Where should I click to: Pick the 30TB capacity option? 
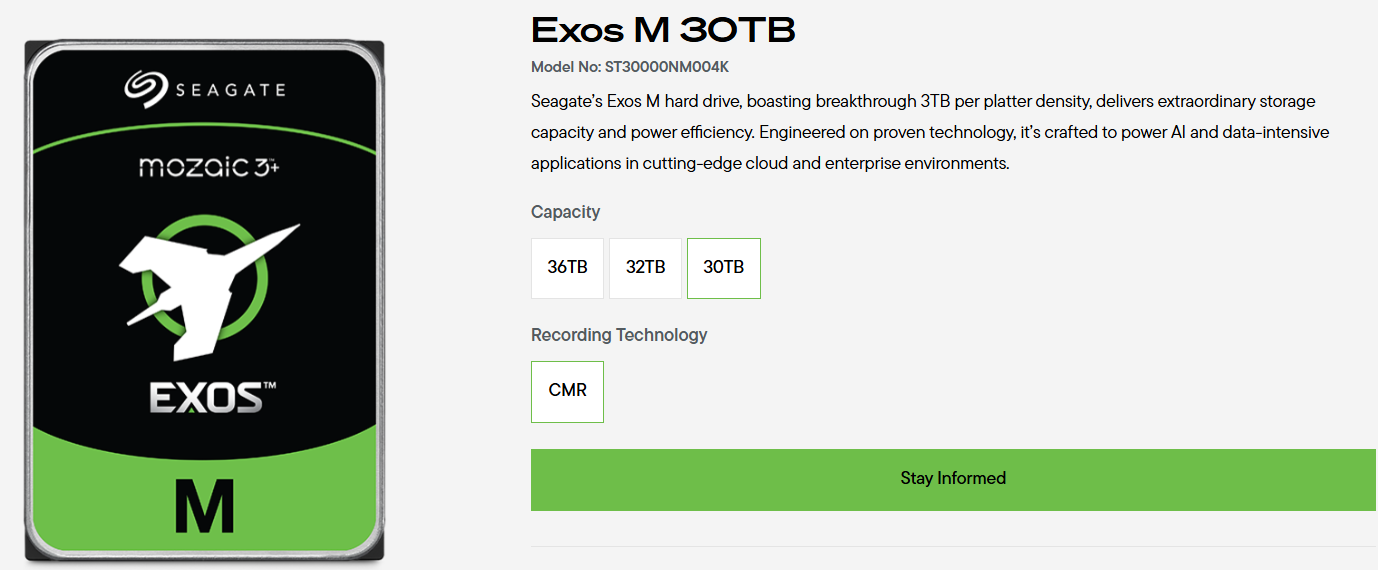click(724, 268)
